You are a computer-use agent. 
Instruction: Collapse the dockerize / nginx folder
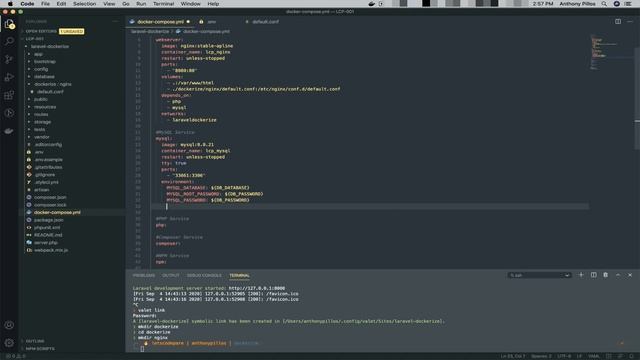pos(52,84)
